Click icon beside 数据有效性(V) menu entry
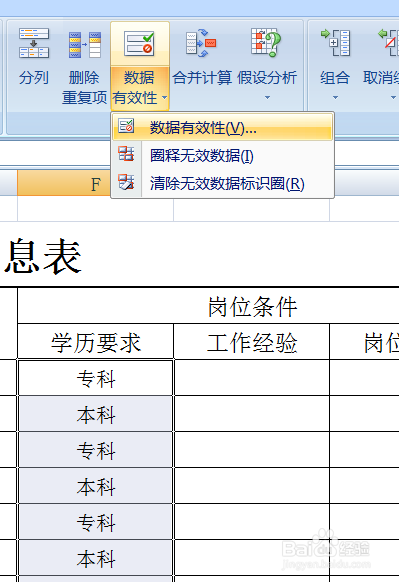The width and height of the screenshot is (399, 582). [126, 126]
